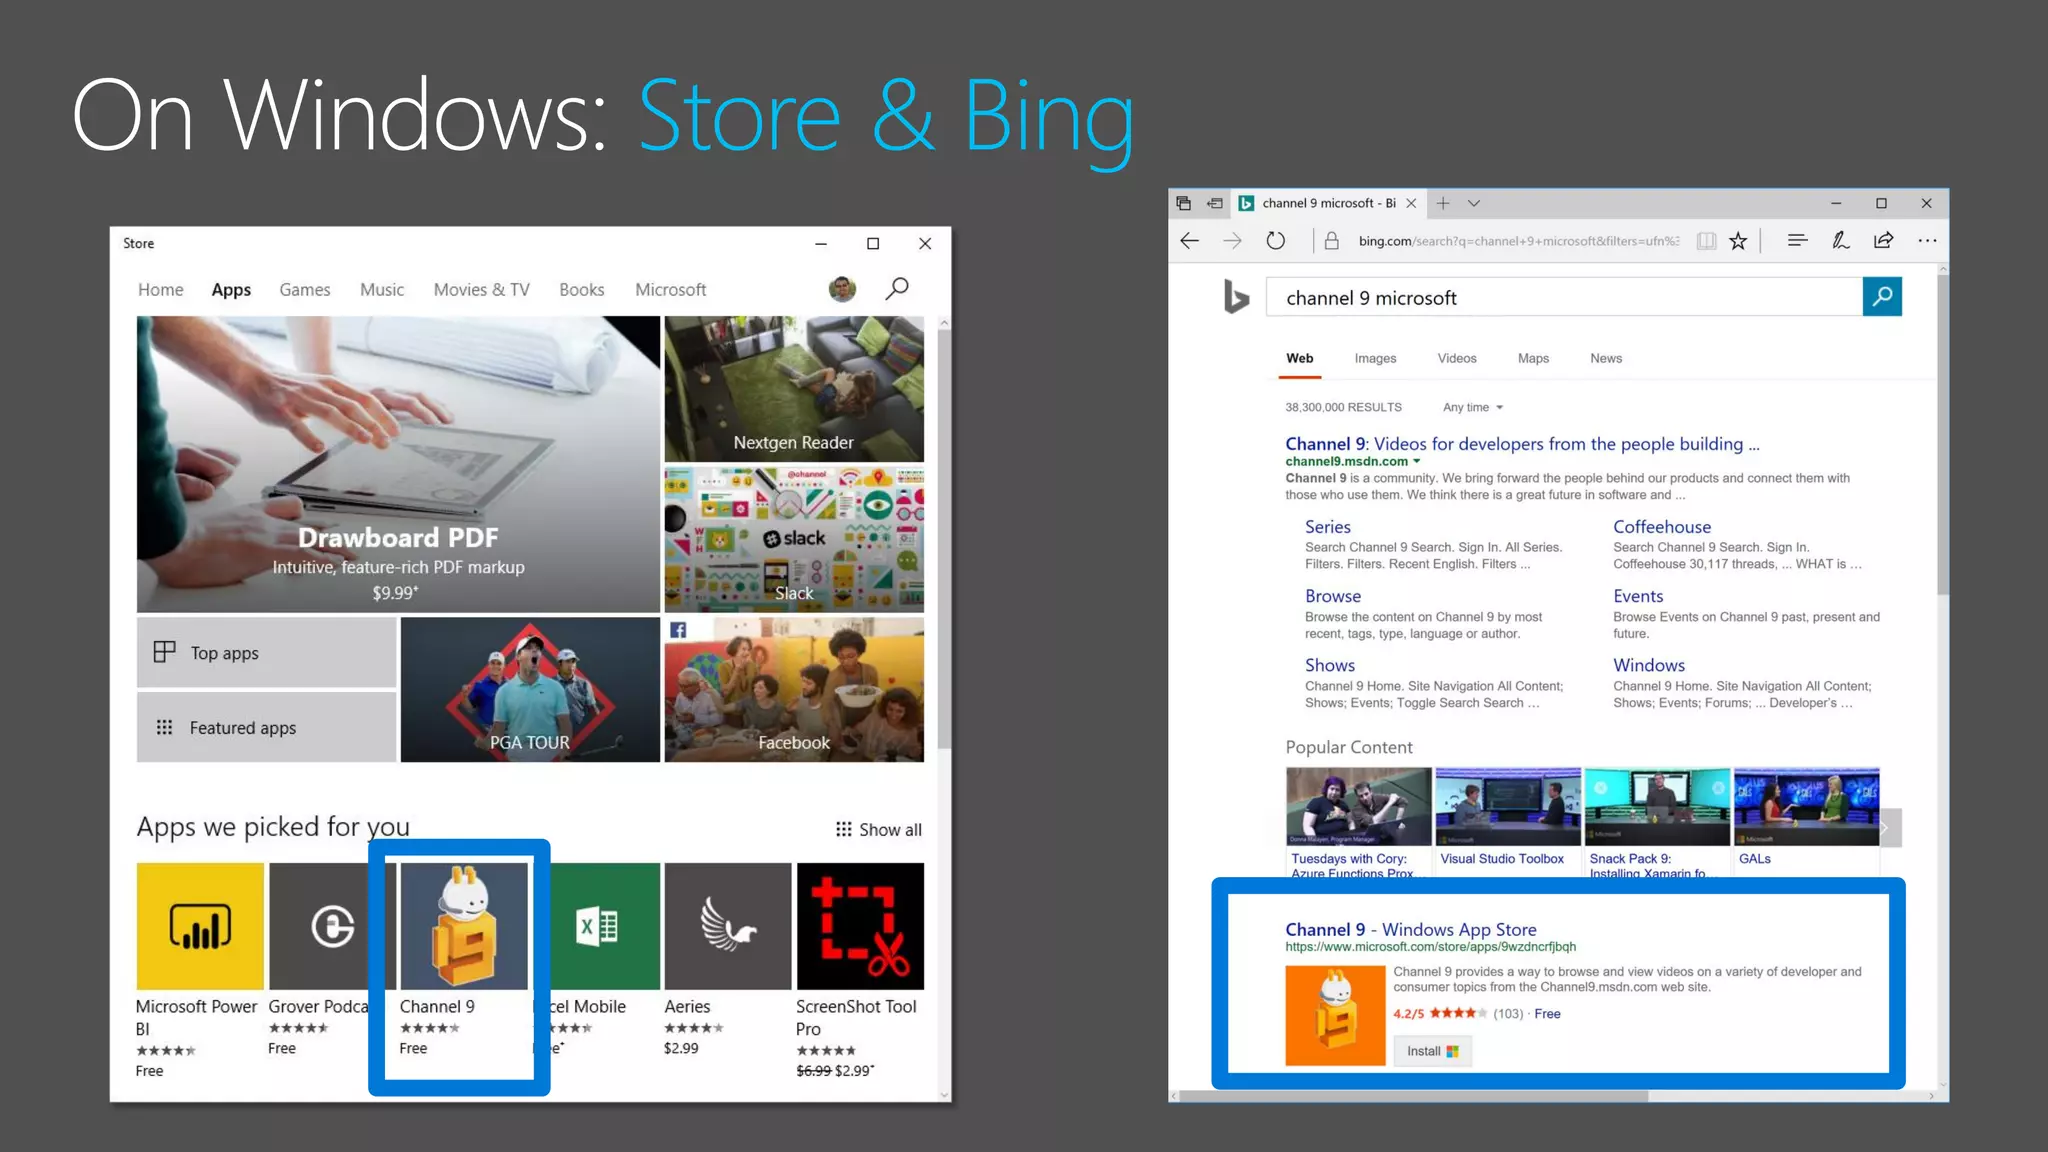Viewport: 2048px width, 1152px height.
Task: Set these tabs aside icon in Edge
Action: point(1214,203)
